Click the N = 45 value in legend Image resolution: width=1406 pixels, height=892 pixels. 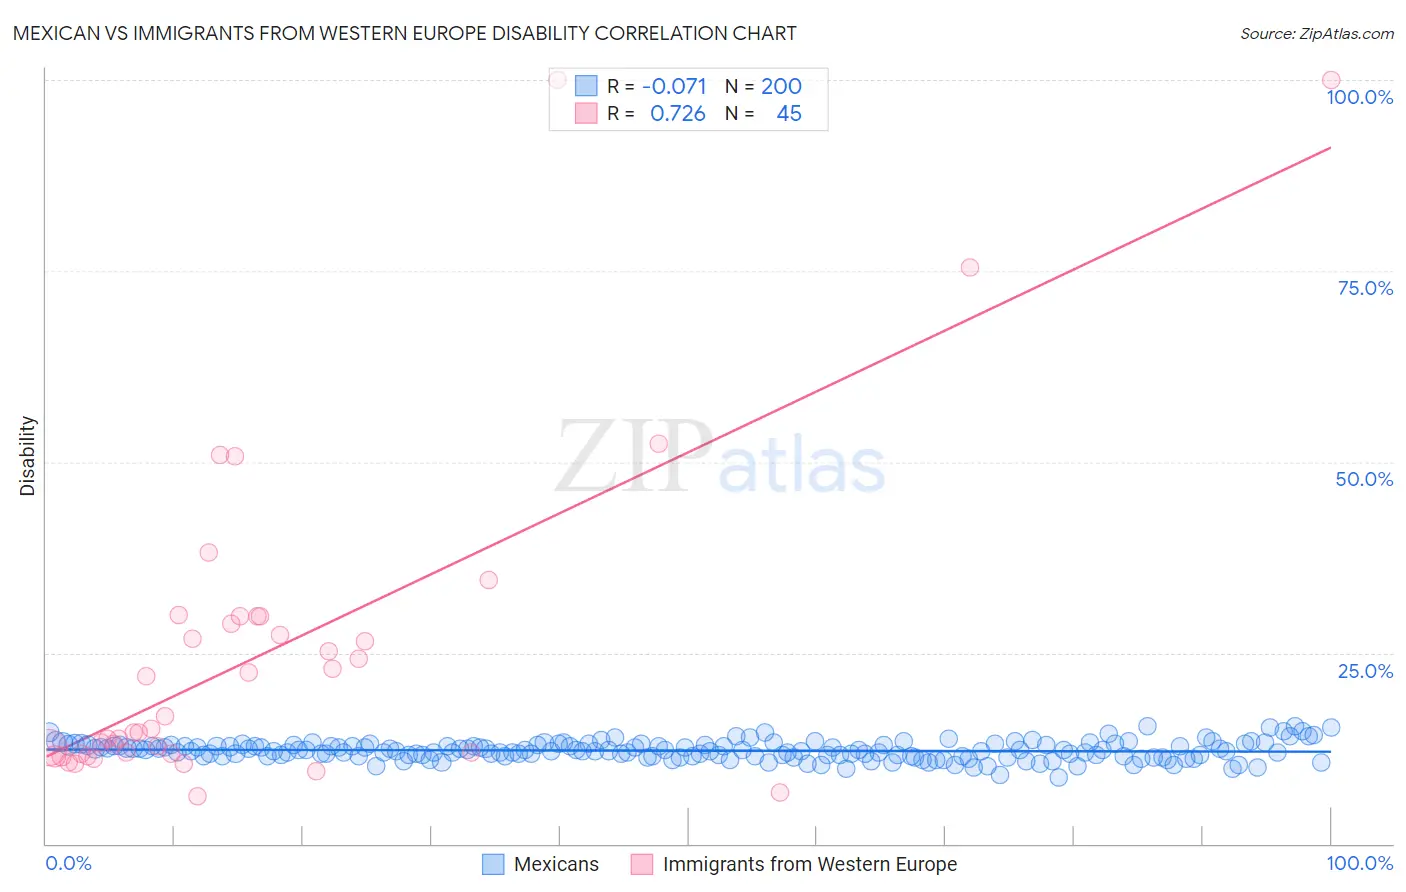tap(763, 113)
